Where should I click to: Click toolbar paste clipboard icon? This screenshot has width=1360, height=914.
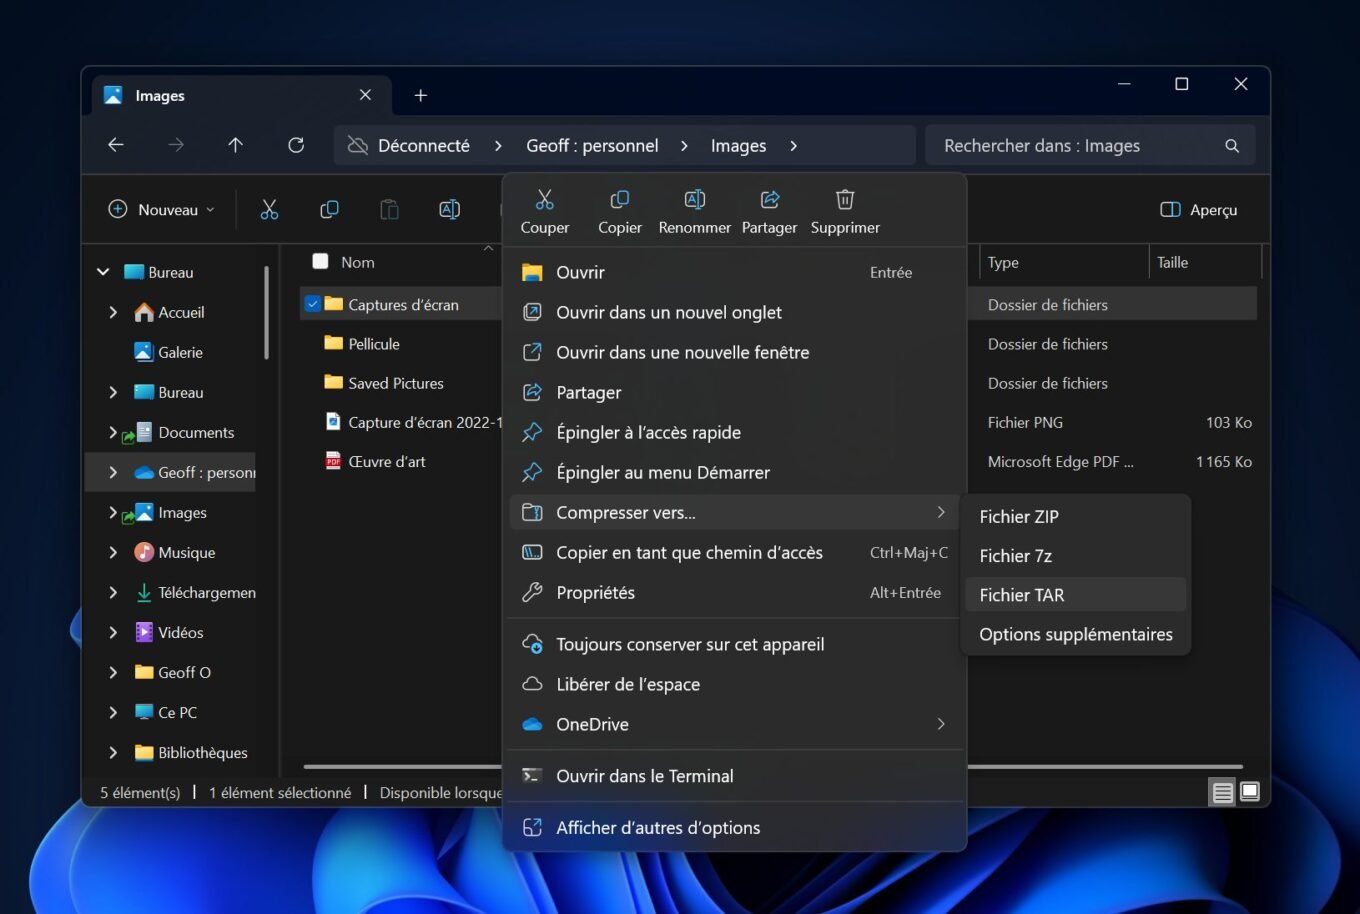click(389, 209)
